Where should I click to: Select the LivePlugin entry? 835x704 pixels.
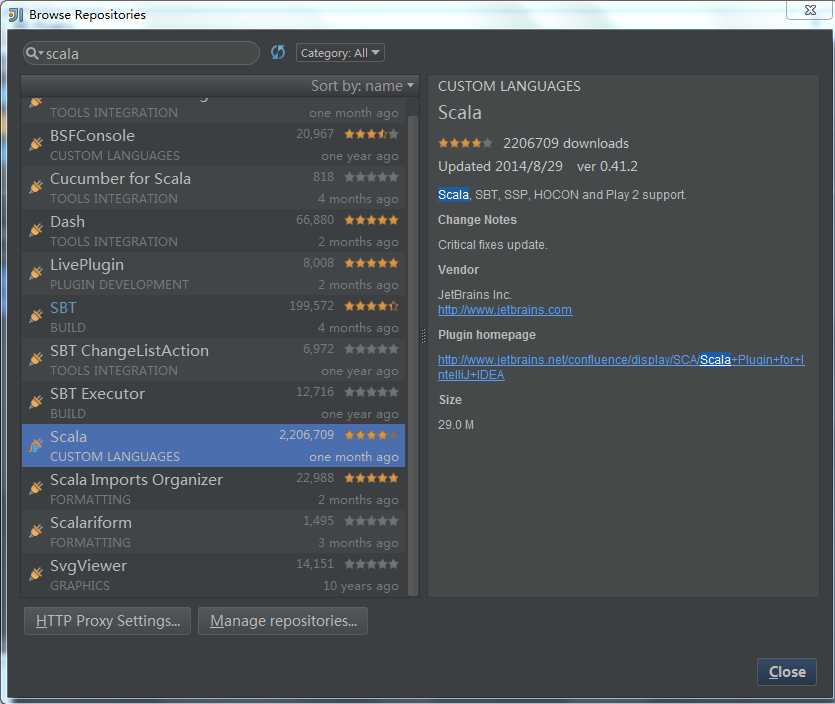(x=213, y=274)
